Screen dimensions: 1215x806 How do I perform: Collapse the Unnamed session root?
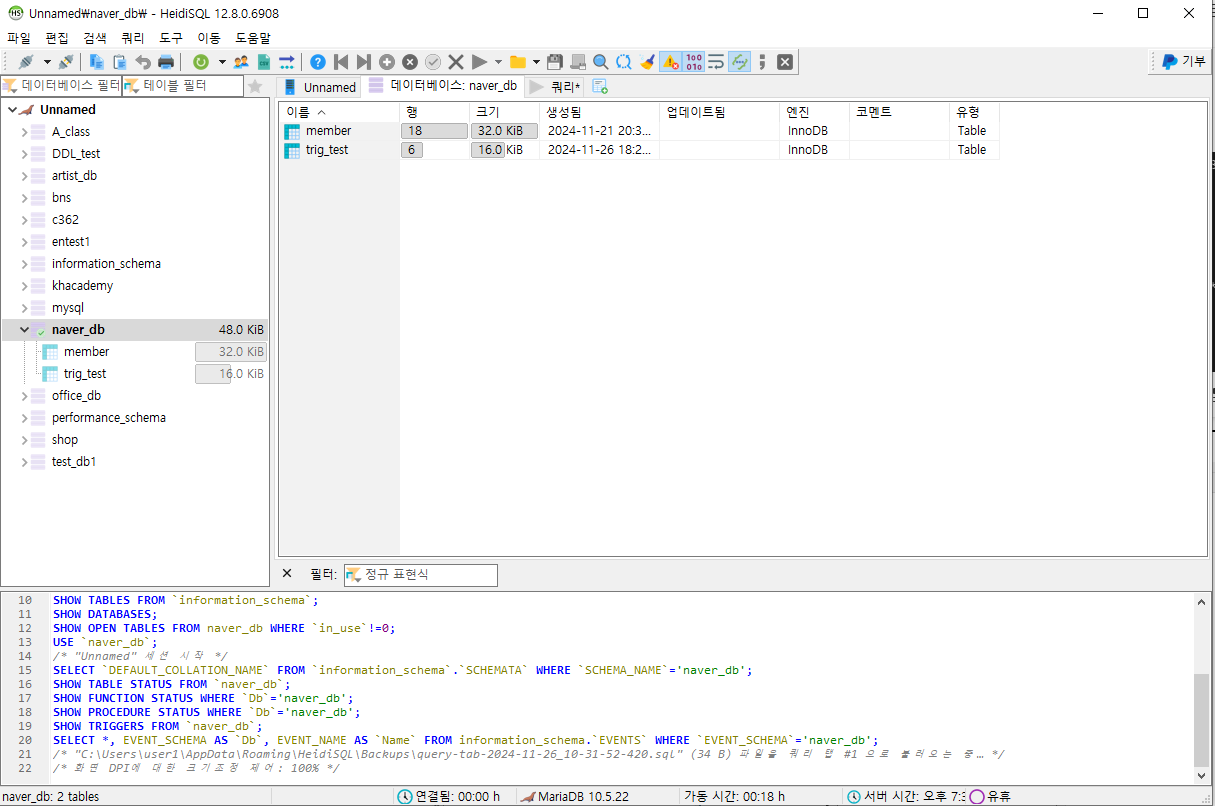tap(12, 110)
